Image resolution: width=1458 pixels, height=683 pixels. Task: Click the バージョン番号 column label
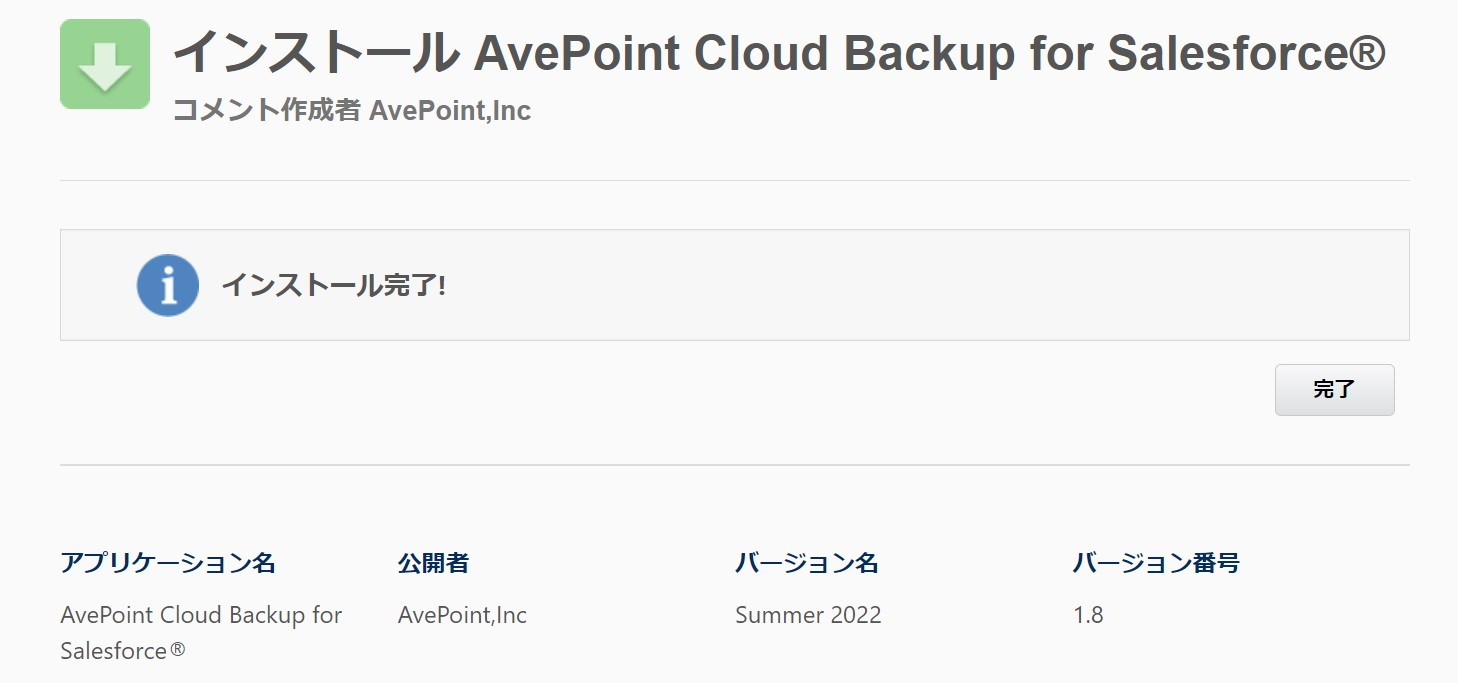click(x=1156, y=563)
